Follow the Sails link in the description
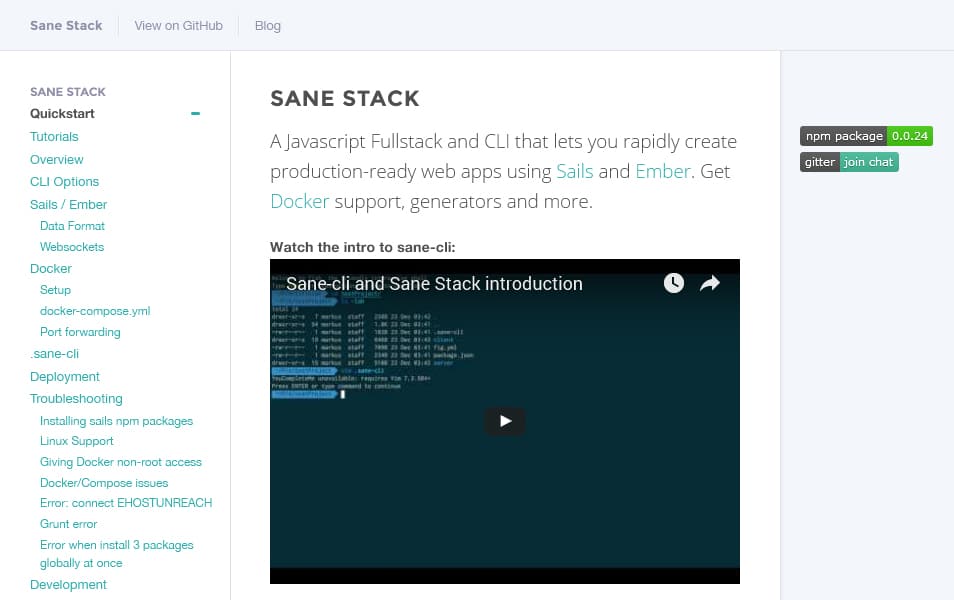 (x=574, y=172)
